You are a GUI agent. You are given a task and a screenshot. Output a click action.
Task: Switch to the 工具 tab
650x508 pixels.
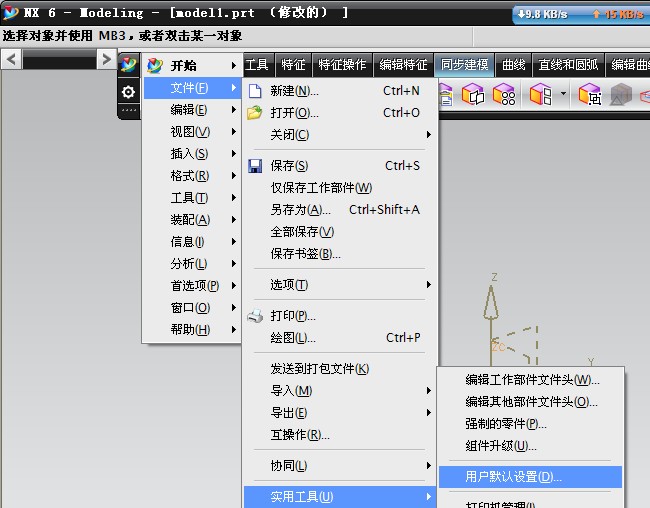257,65
